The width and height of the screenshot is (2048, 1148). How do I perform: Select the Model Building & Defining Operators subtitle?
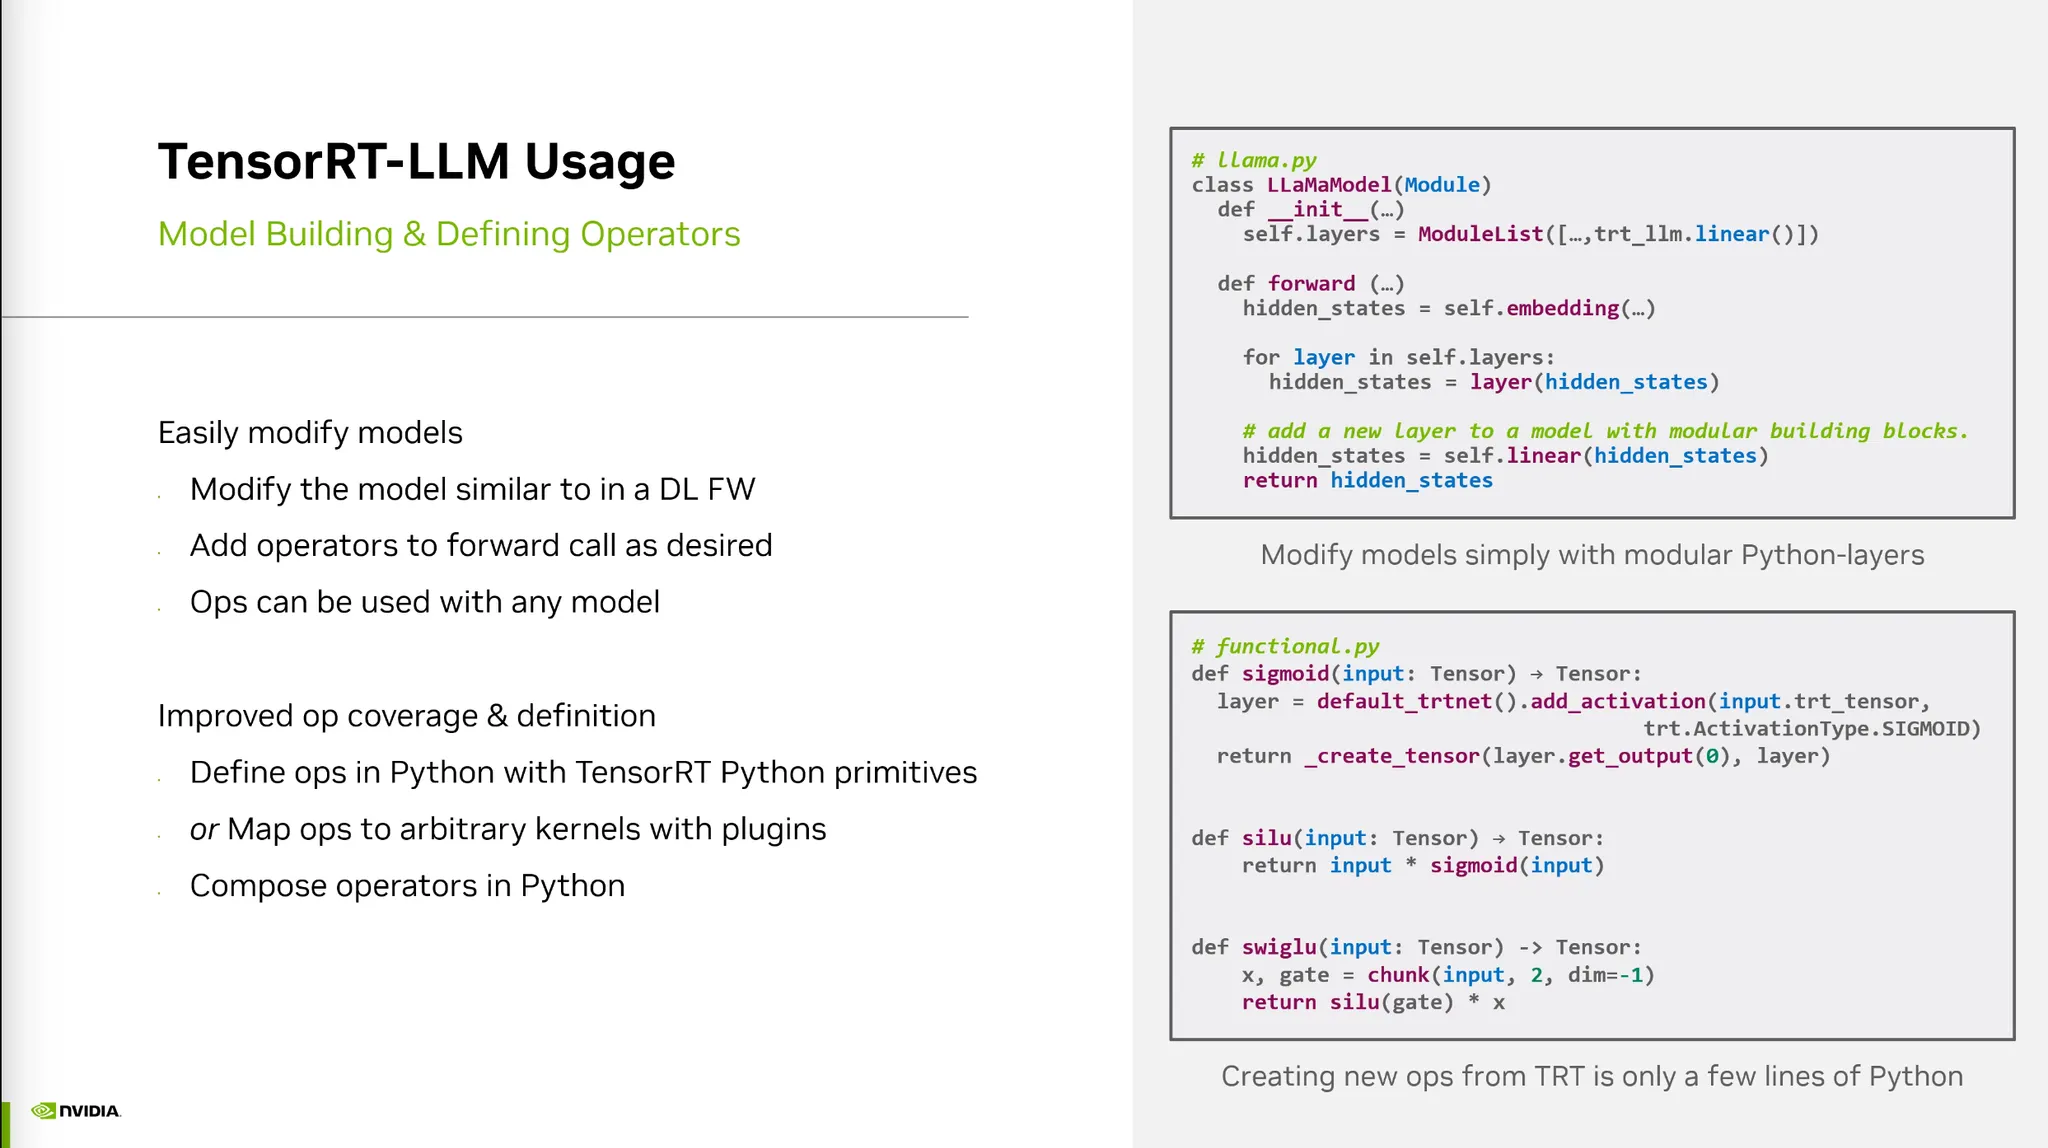[449, 234]
